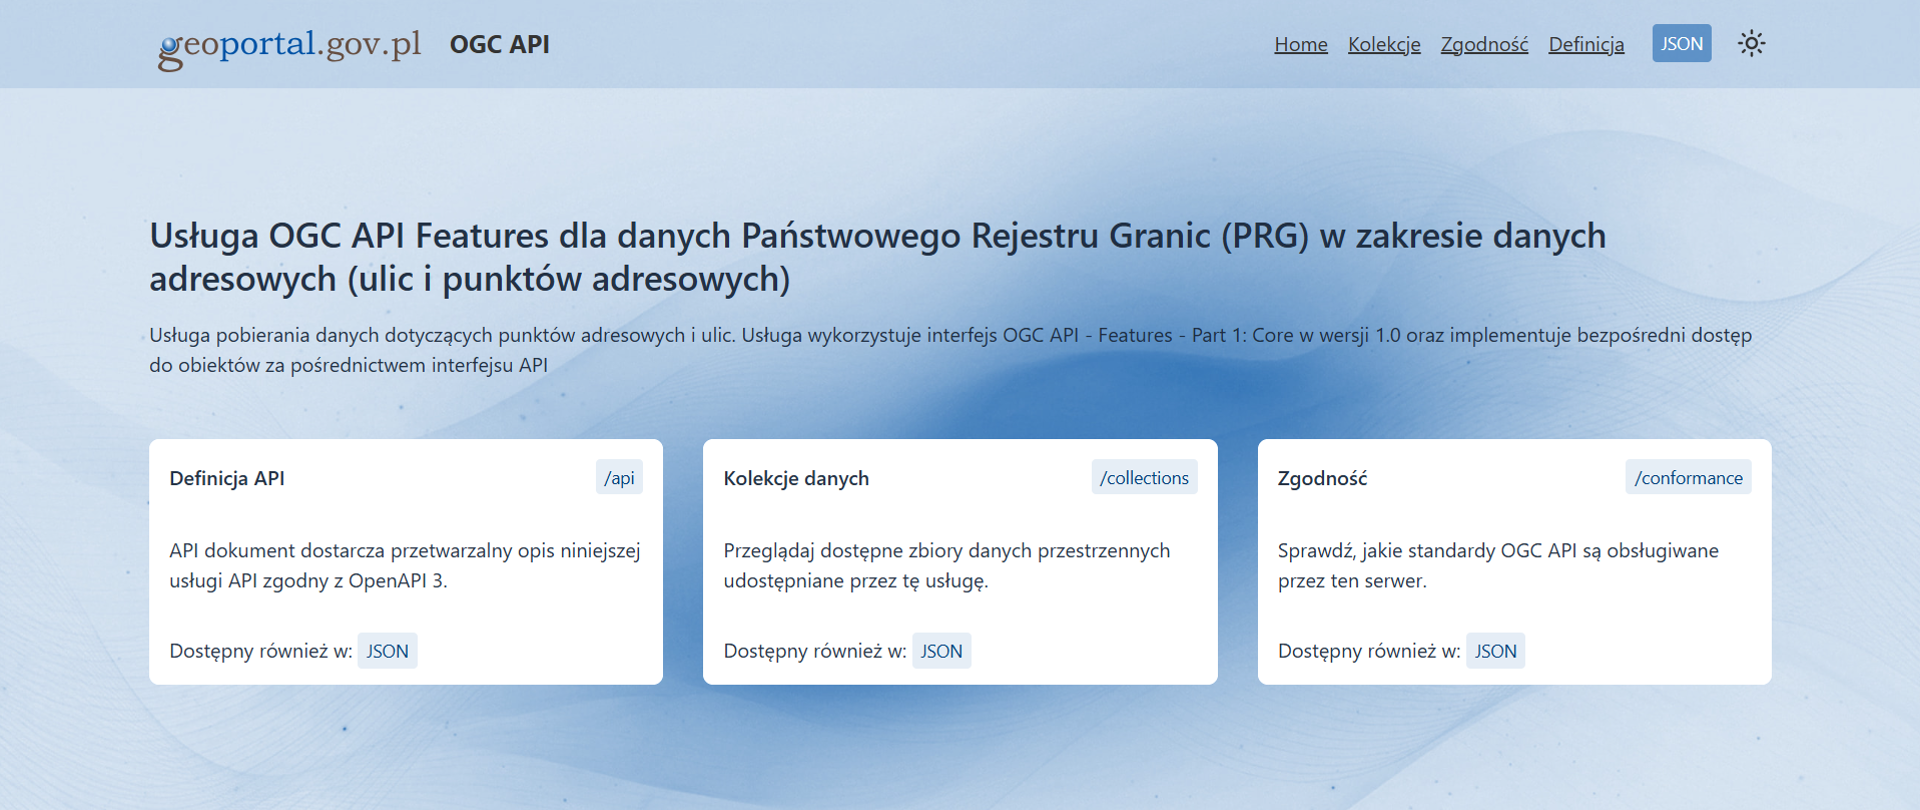Viewport: 1920px width, 810px height.
Task: Go to Kolekcje in the top navigation
Action: 1384,44
